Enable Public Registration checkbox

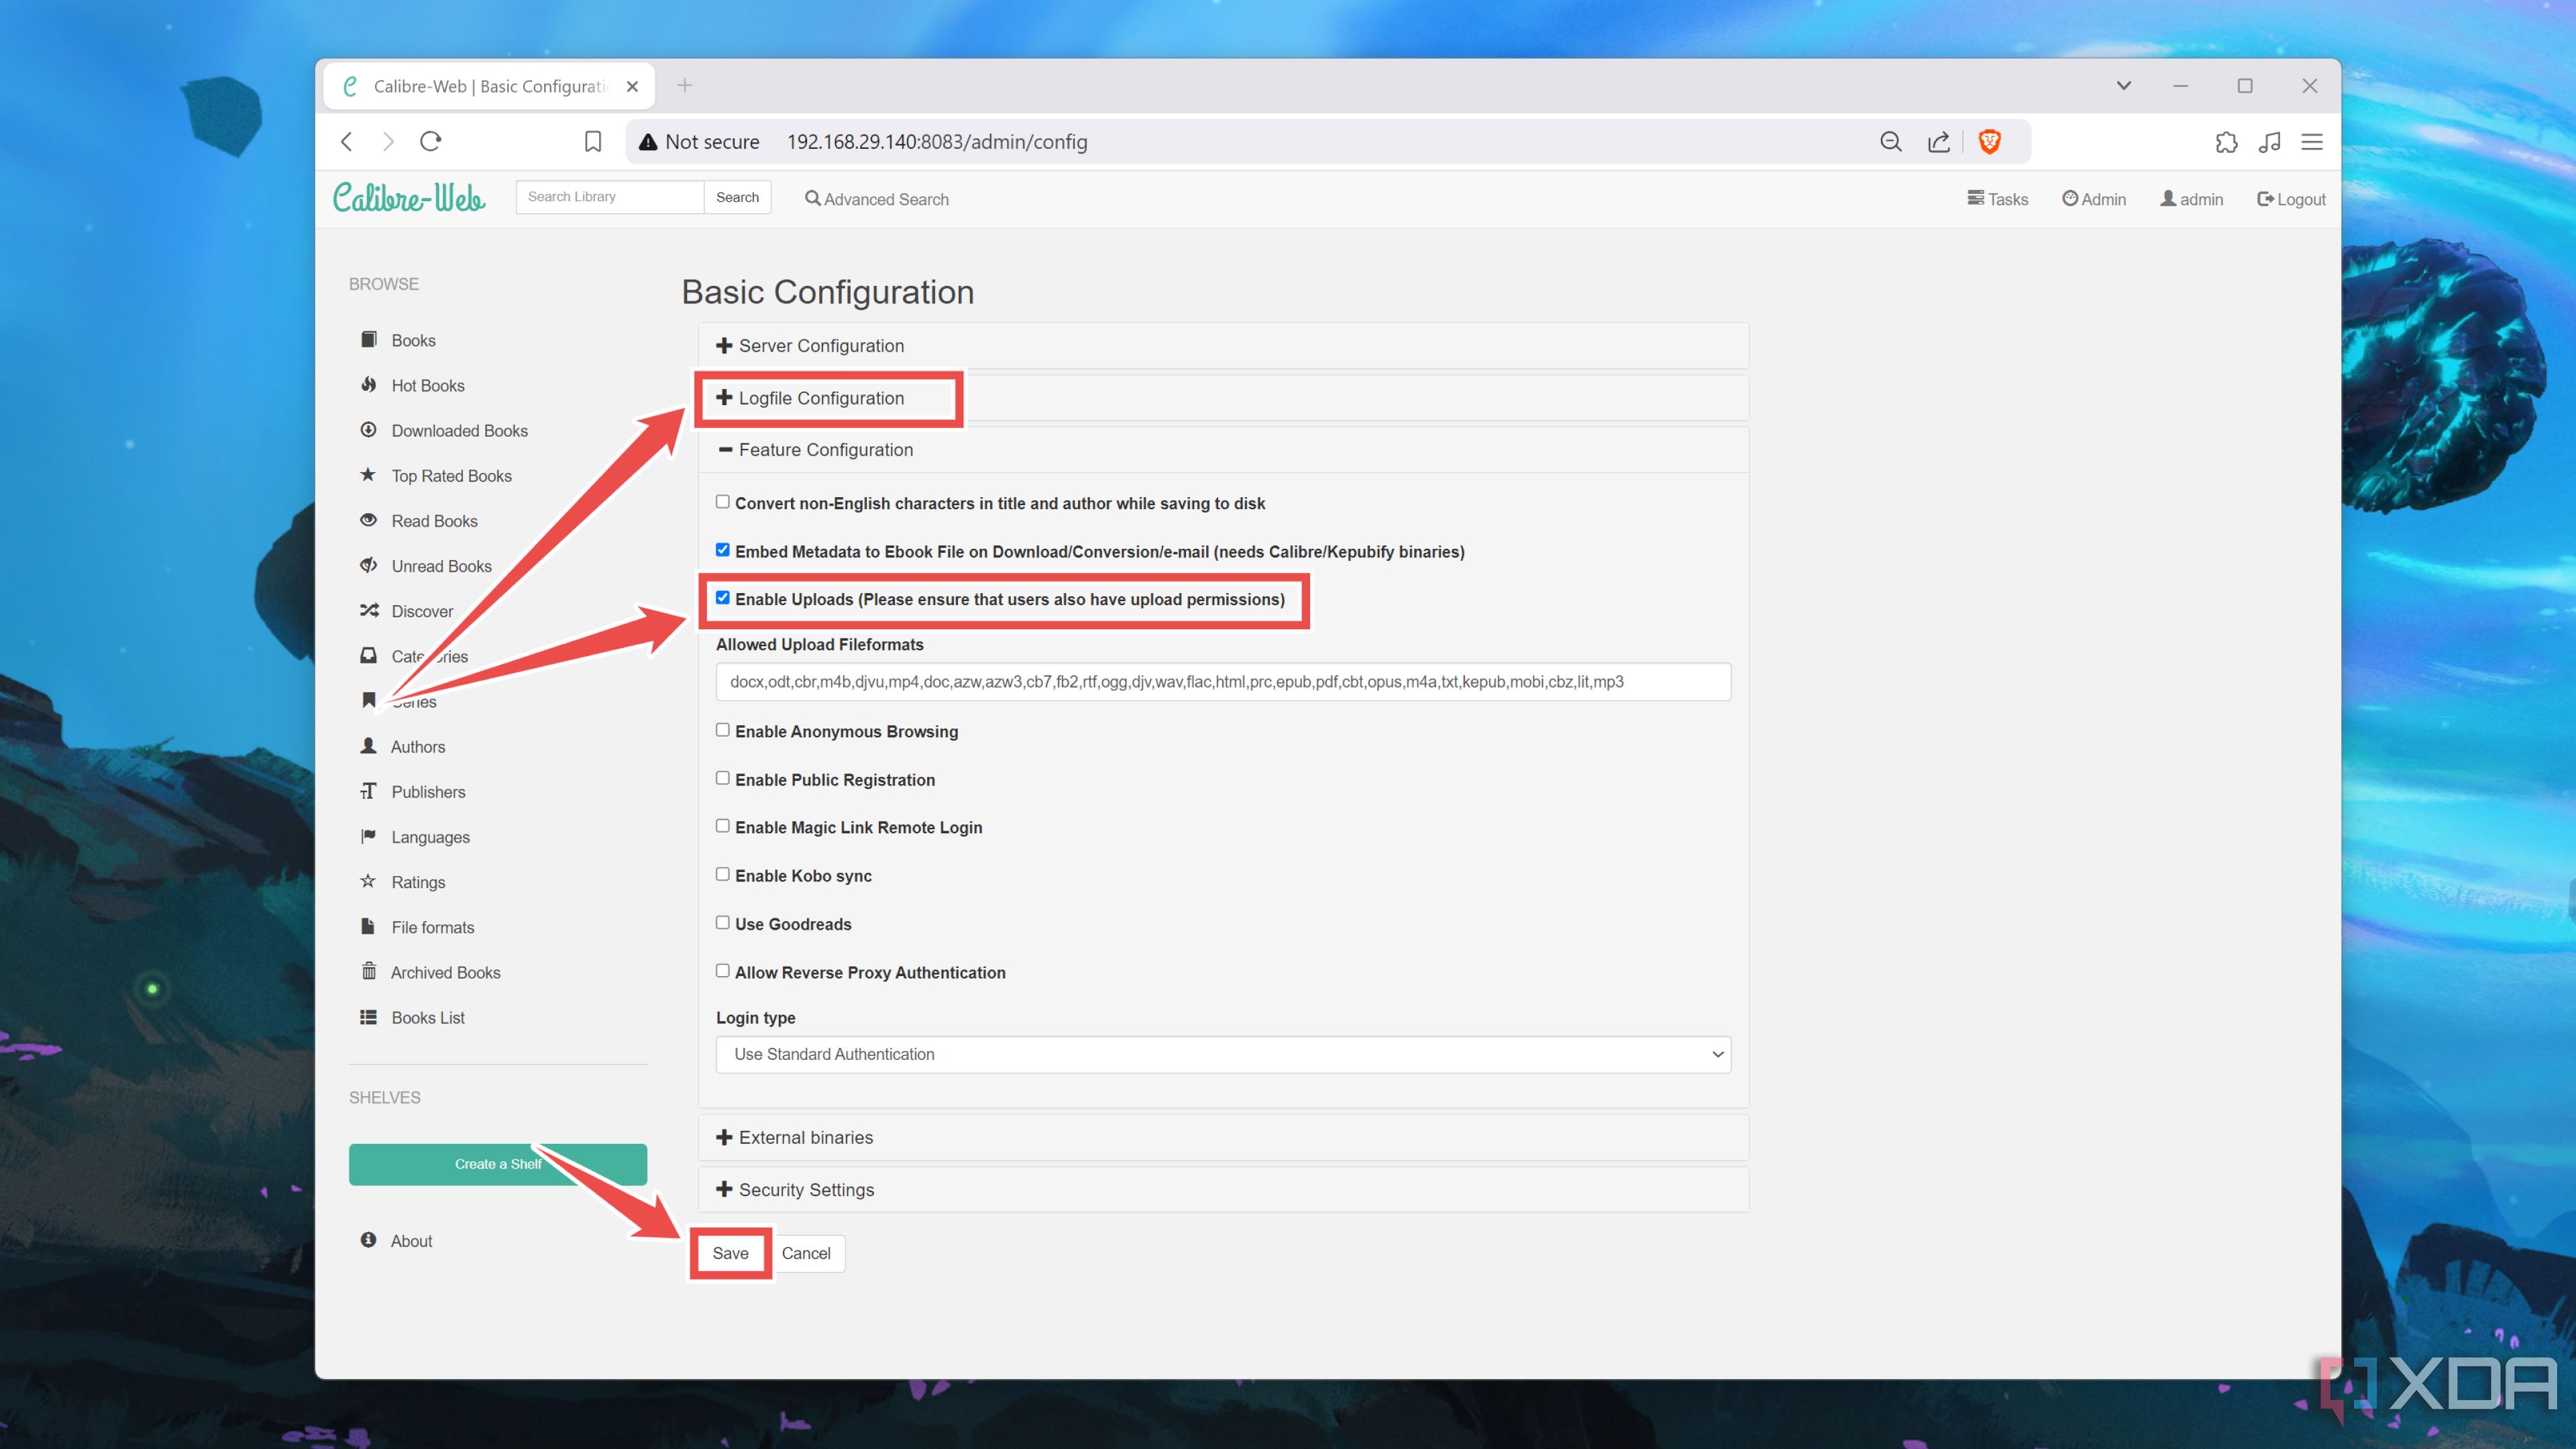(722, 778)
